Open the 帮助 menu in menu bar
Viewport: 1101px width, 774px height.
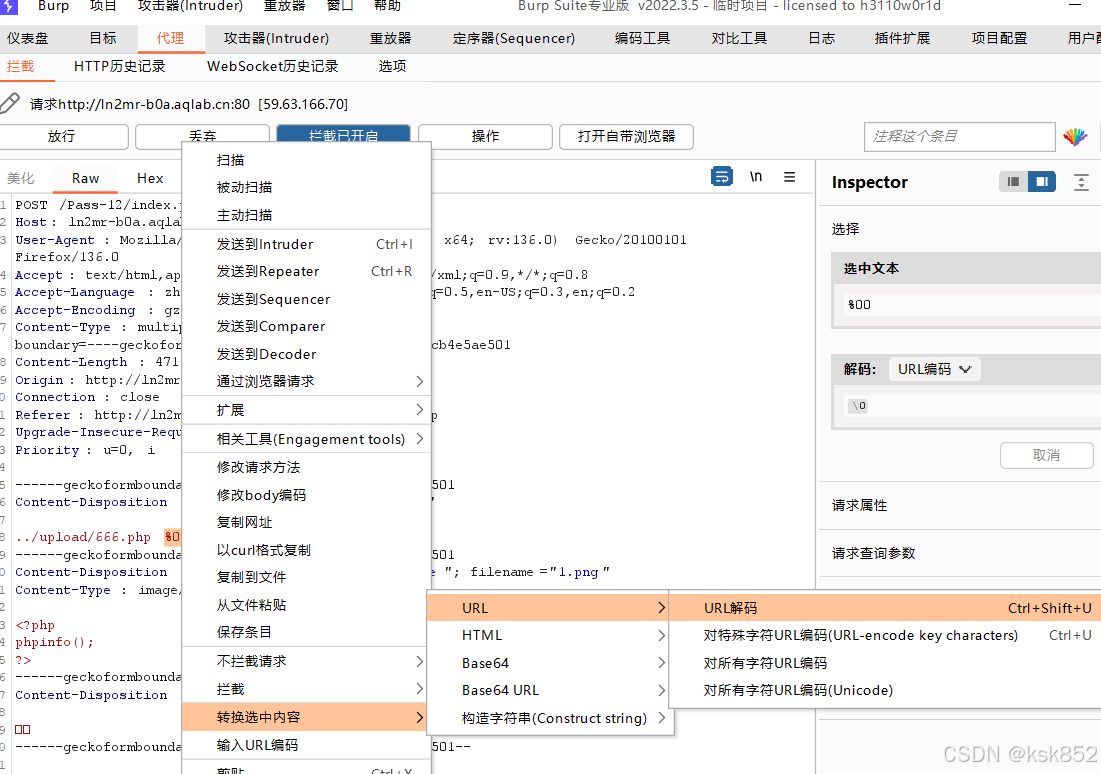click(387, 6)
